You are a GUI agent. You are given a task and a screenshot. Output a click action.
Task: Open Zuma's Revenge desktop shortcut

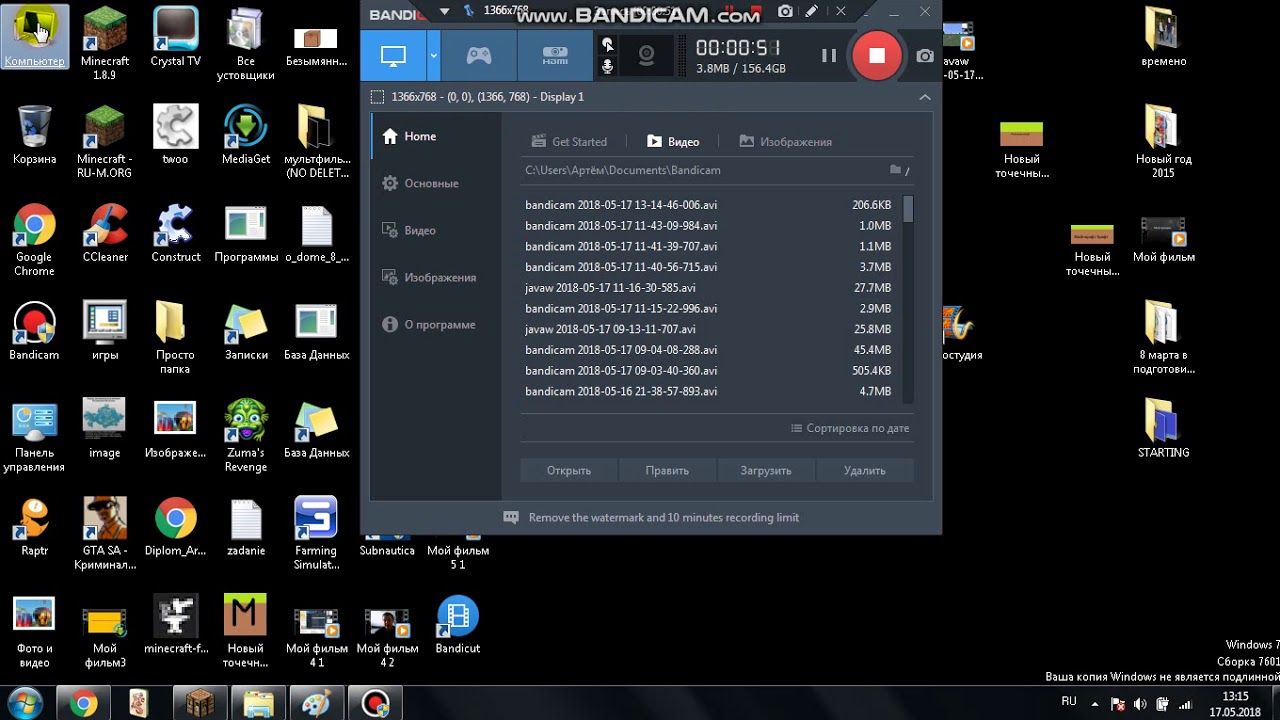click(x=246, y=436)
